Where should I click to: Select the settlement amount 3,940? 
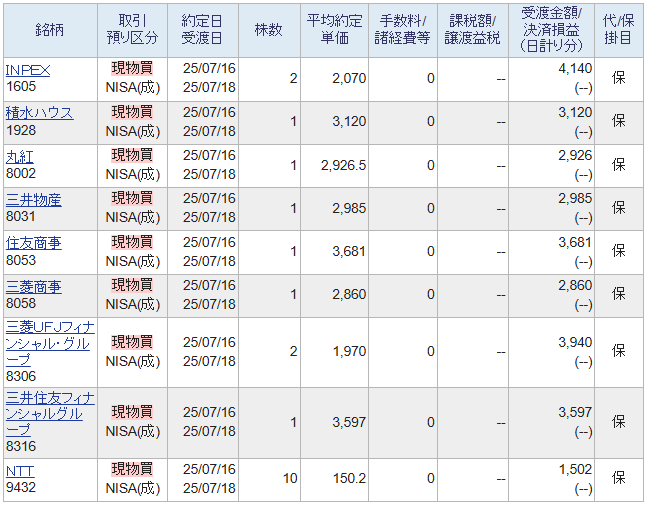click(575, 343)
